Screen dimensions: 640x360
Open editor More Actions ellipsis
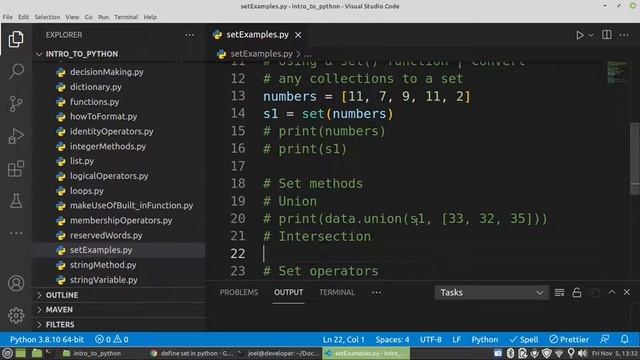click(624, 35)
